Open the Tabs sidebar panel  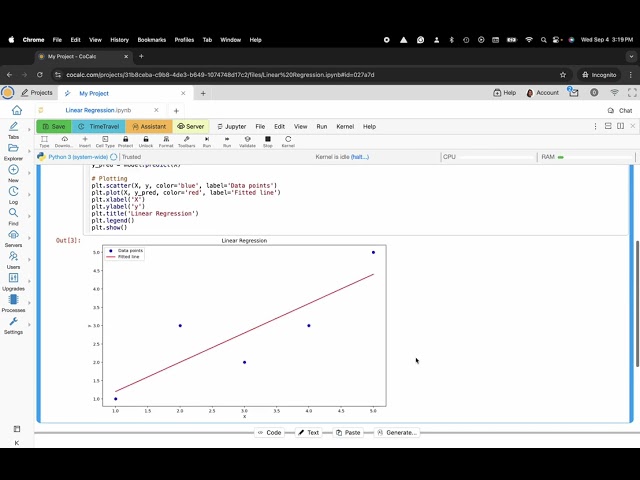click(13, 130)
